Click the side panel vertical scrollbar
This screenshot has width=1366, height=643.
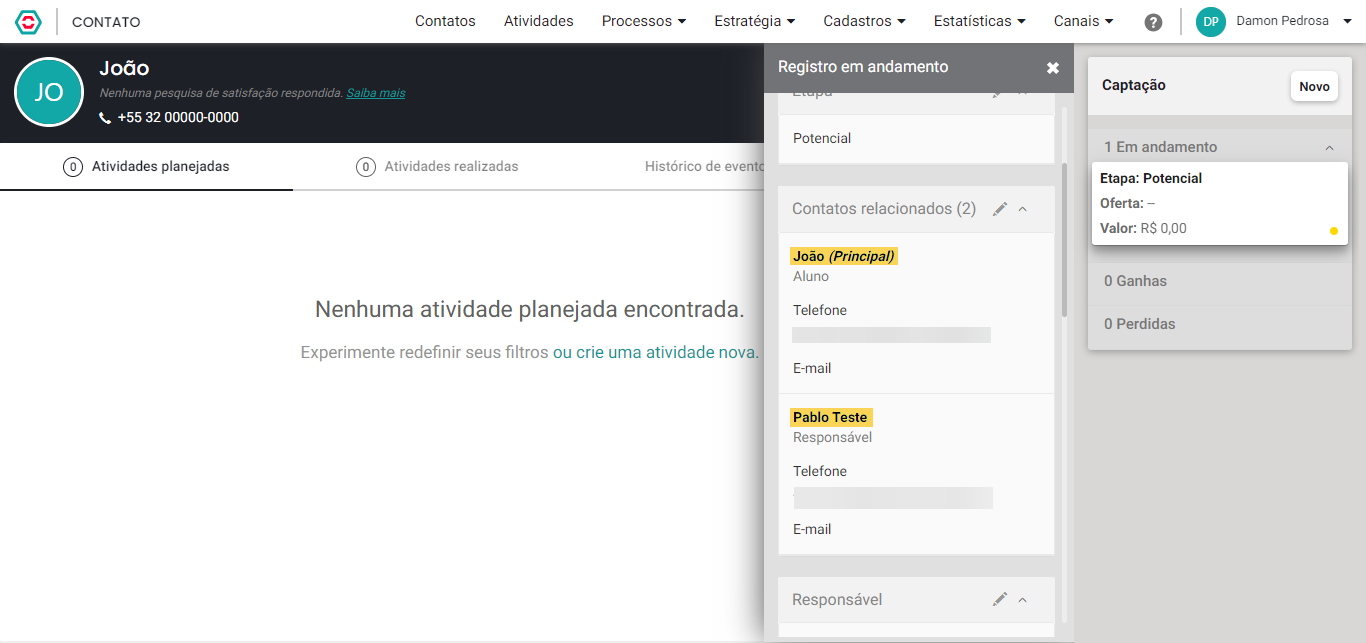[1065, 240]
